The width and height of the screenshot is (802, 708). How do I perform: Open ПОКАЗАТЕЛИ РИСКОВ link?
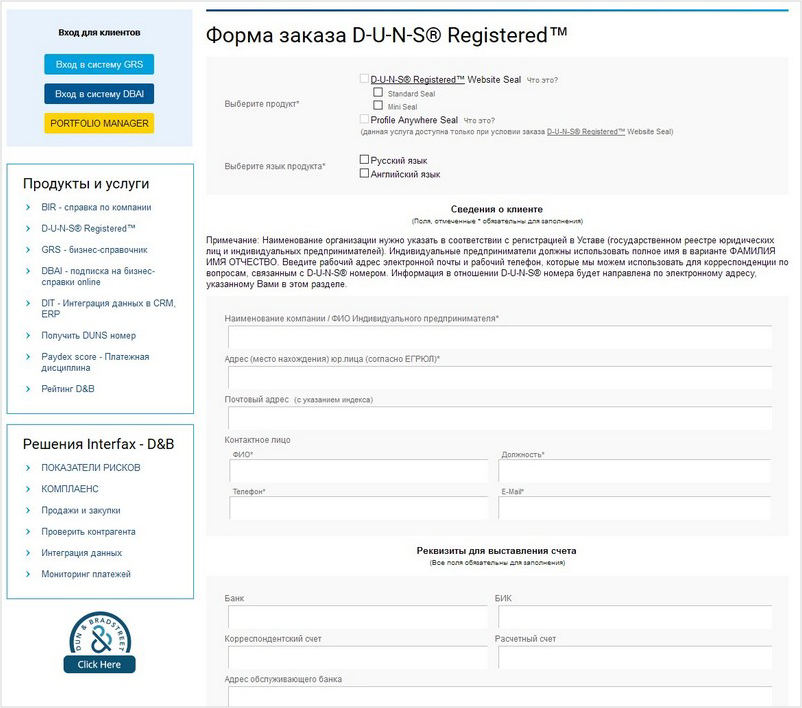click(91, 468)
